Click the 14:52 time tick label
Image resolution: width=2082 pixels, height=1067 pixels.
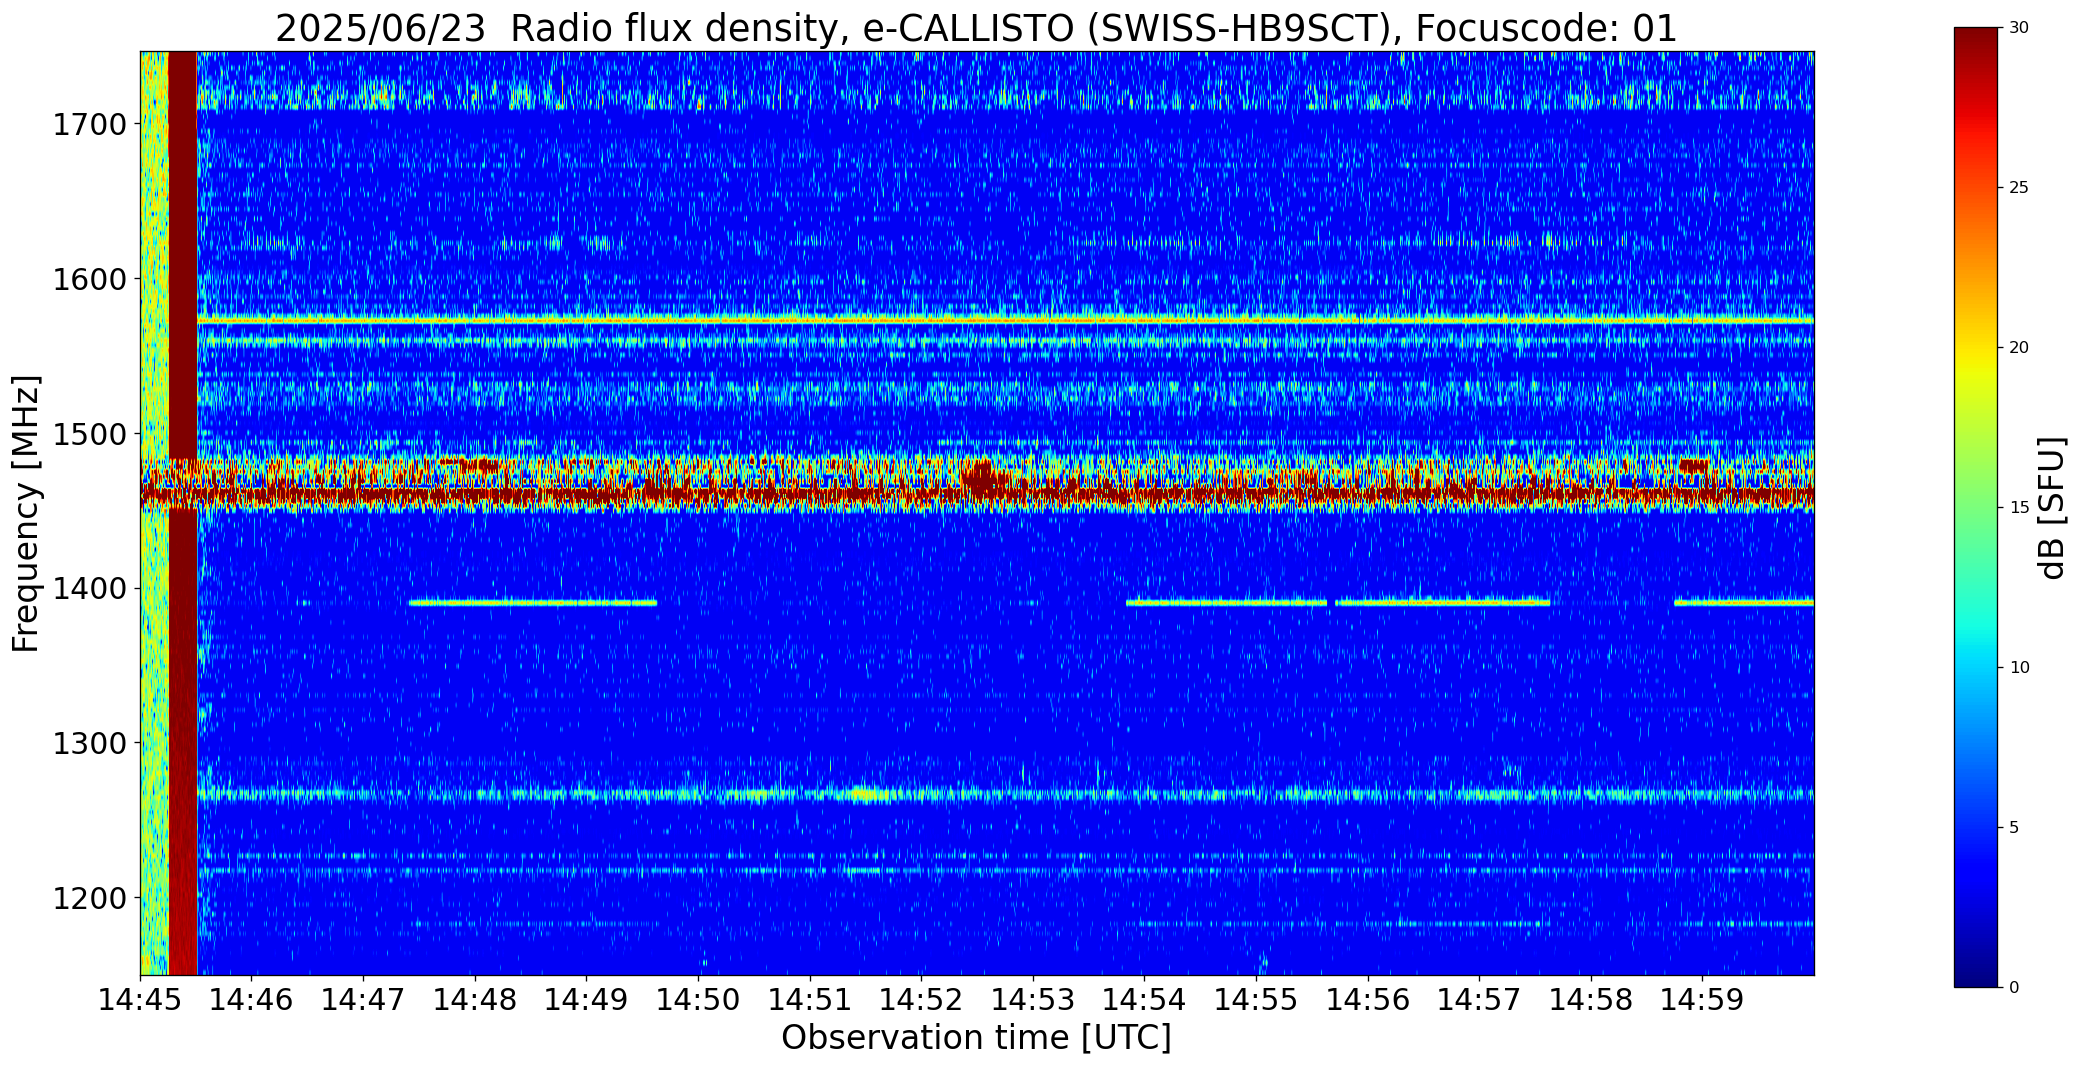tap(921, 998)
